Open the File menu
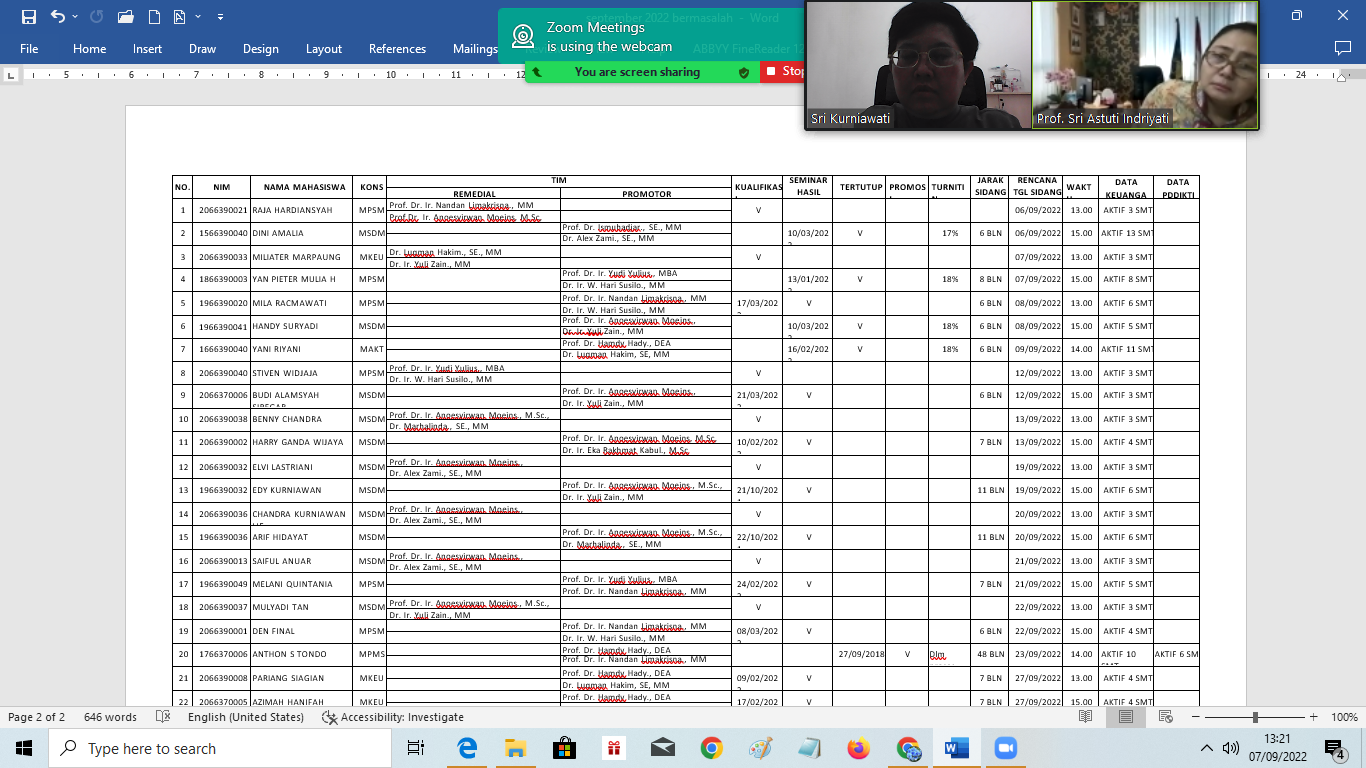1366x768 pixels. coord(29,49)
